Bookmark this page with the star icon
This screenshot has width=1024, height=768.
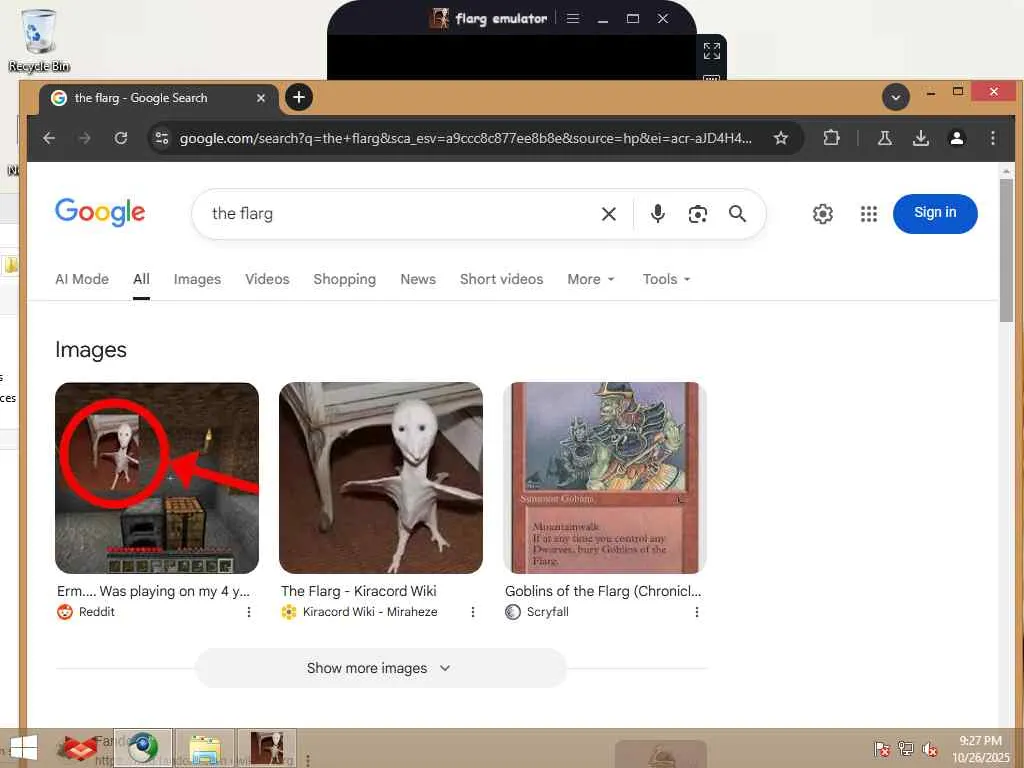coord(780,138)
